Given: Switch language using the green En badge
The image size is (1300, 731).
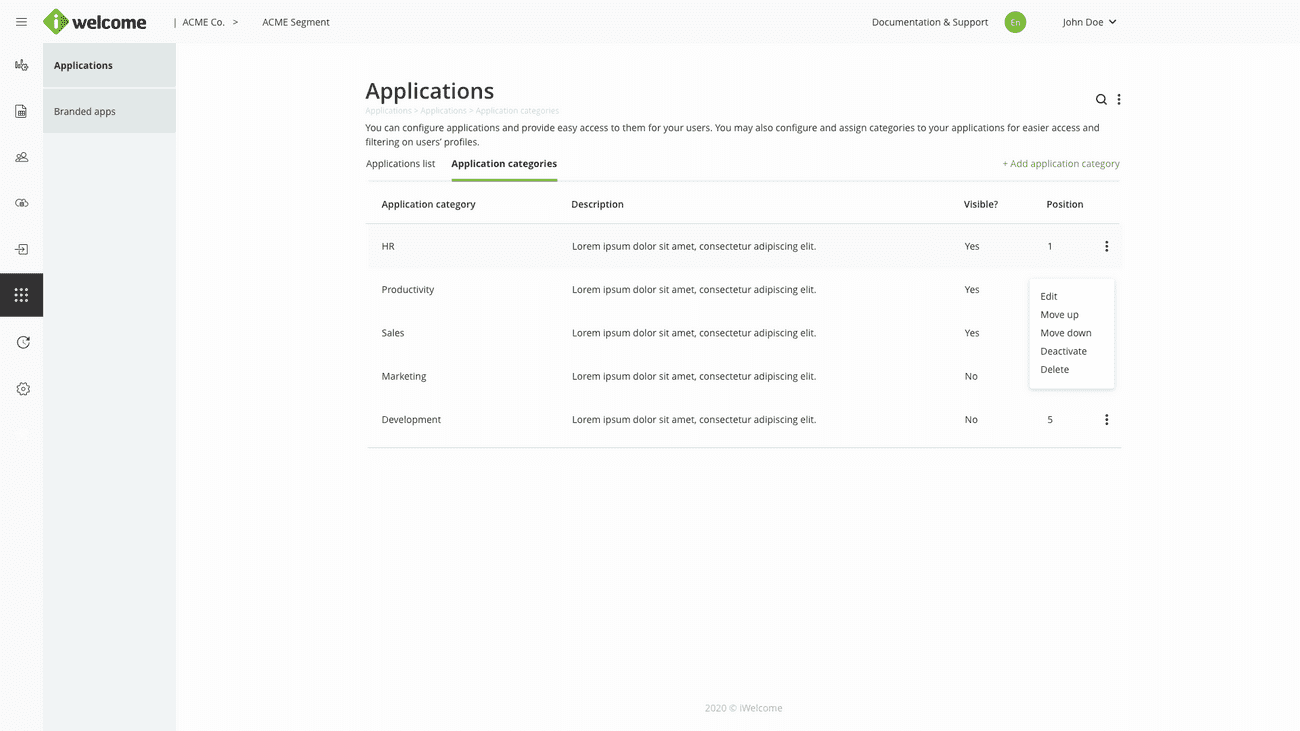Looking at the screenshot, I should [1015, 22].
